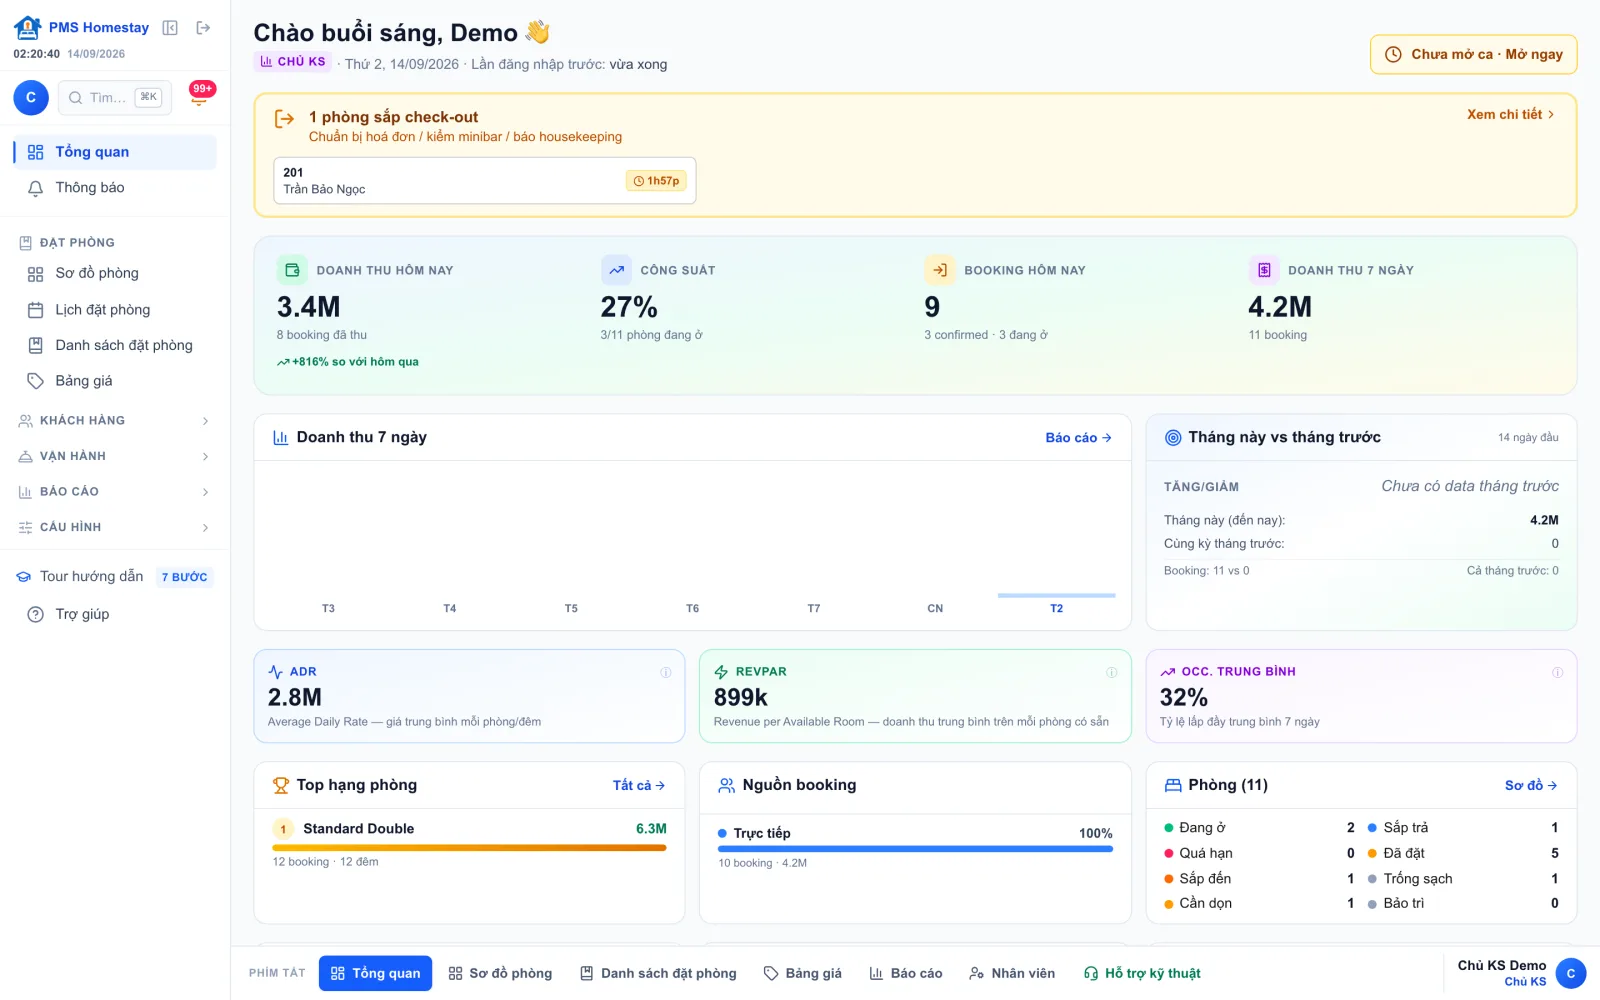1600x1000 pixels.
Task: Click the PMS Homestay logo
Action: (x=28, y=28)
